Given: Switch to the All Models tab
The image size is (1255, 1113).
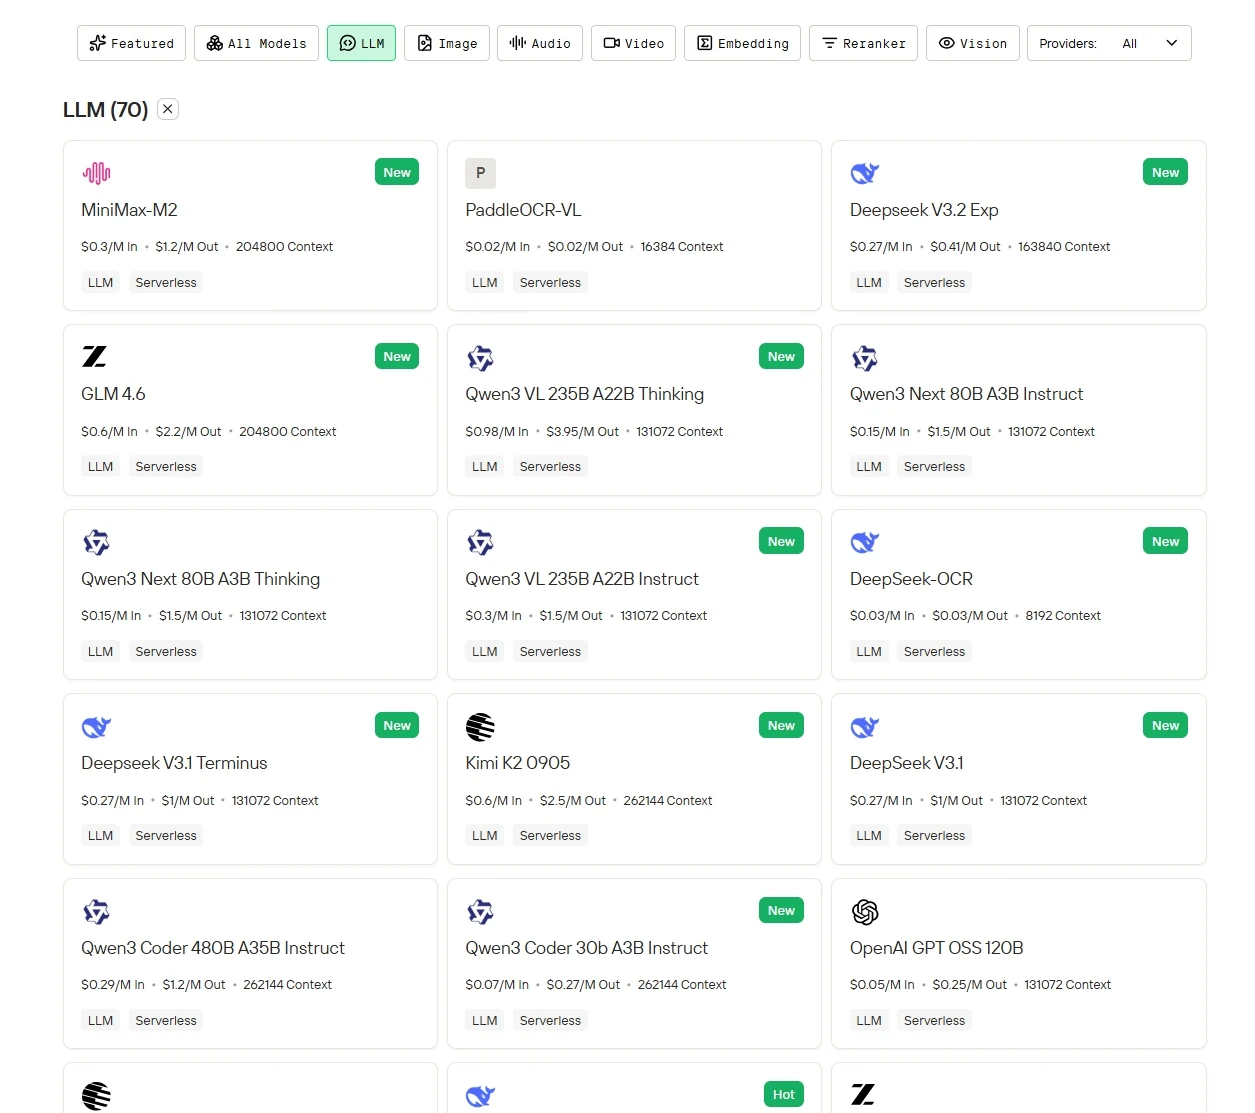Looking at the screenshot, I should point(256,43).
